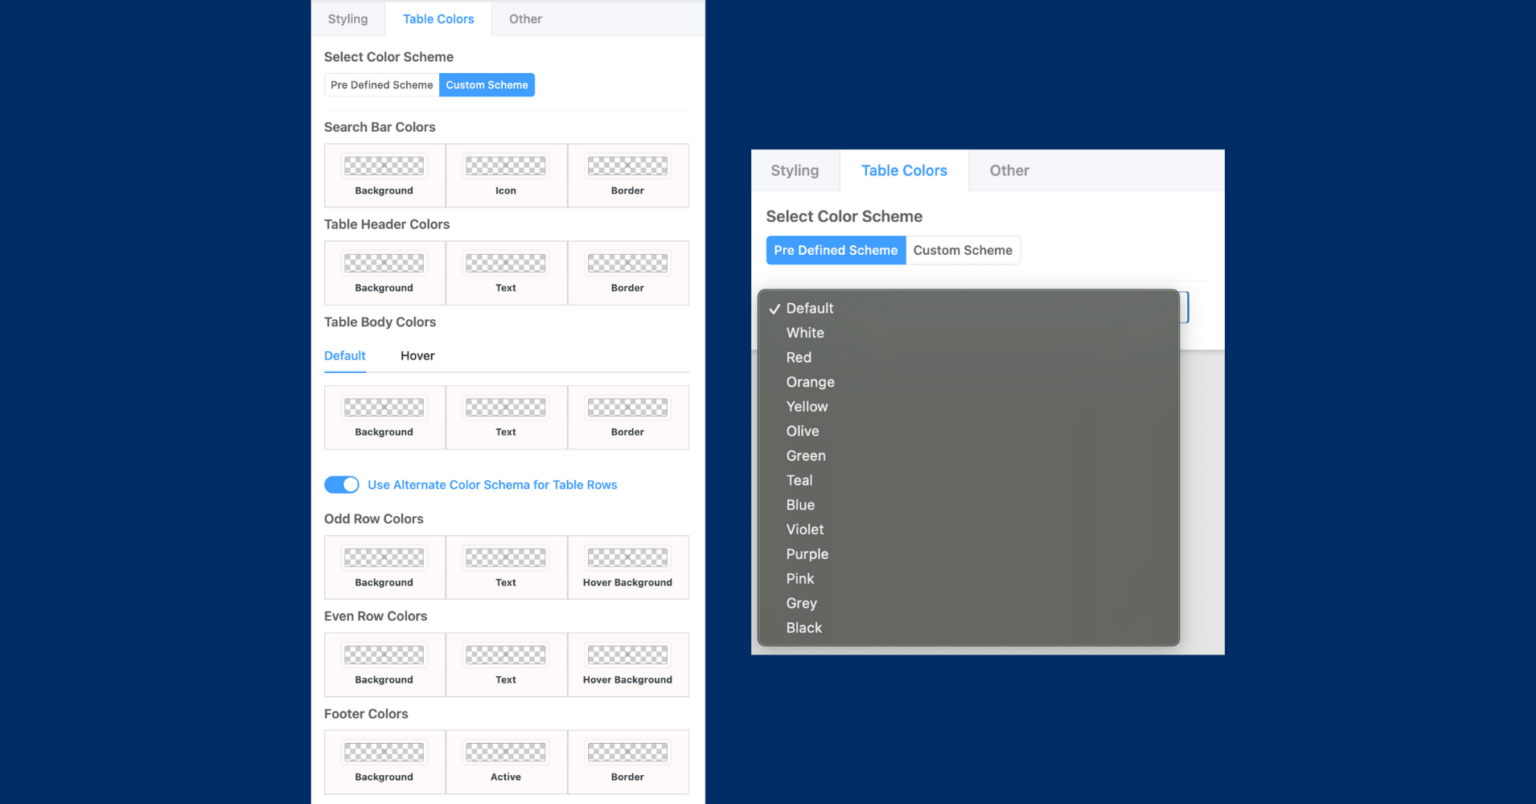Edit the Odd Row Hover Background color
Viewport: 1536px width, 804px height.
pyautogui.click(x=627, y=557)
